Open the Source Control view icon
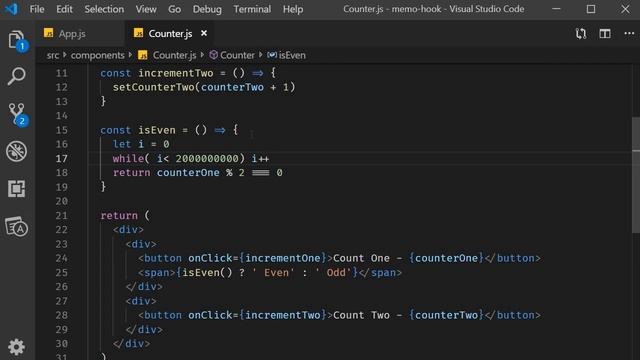640x360 pixels. [17, 113]
